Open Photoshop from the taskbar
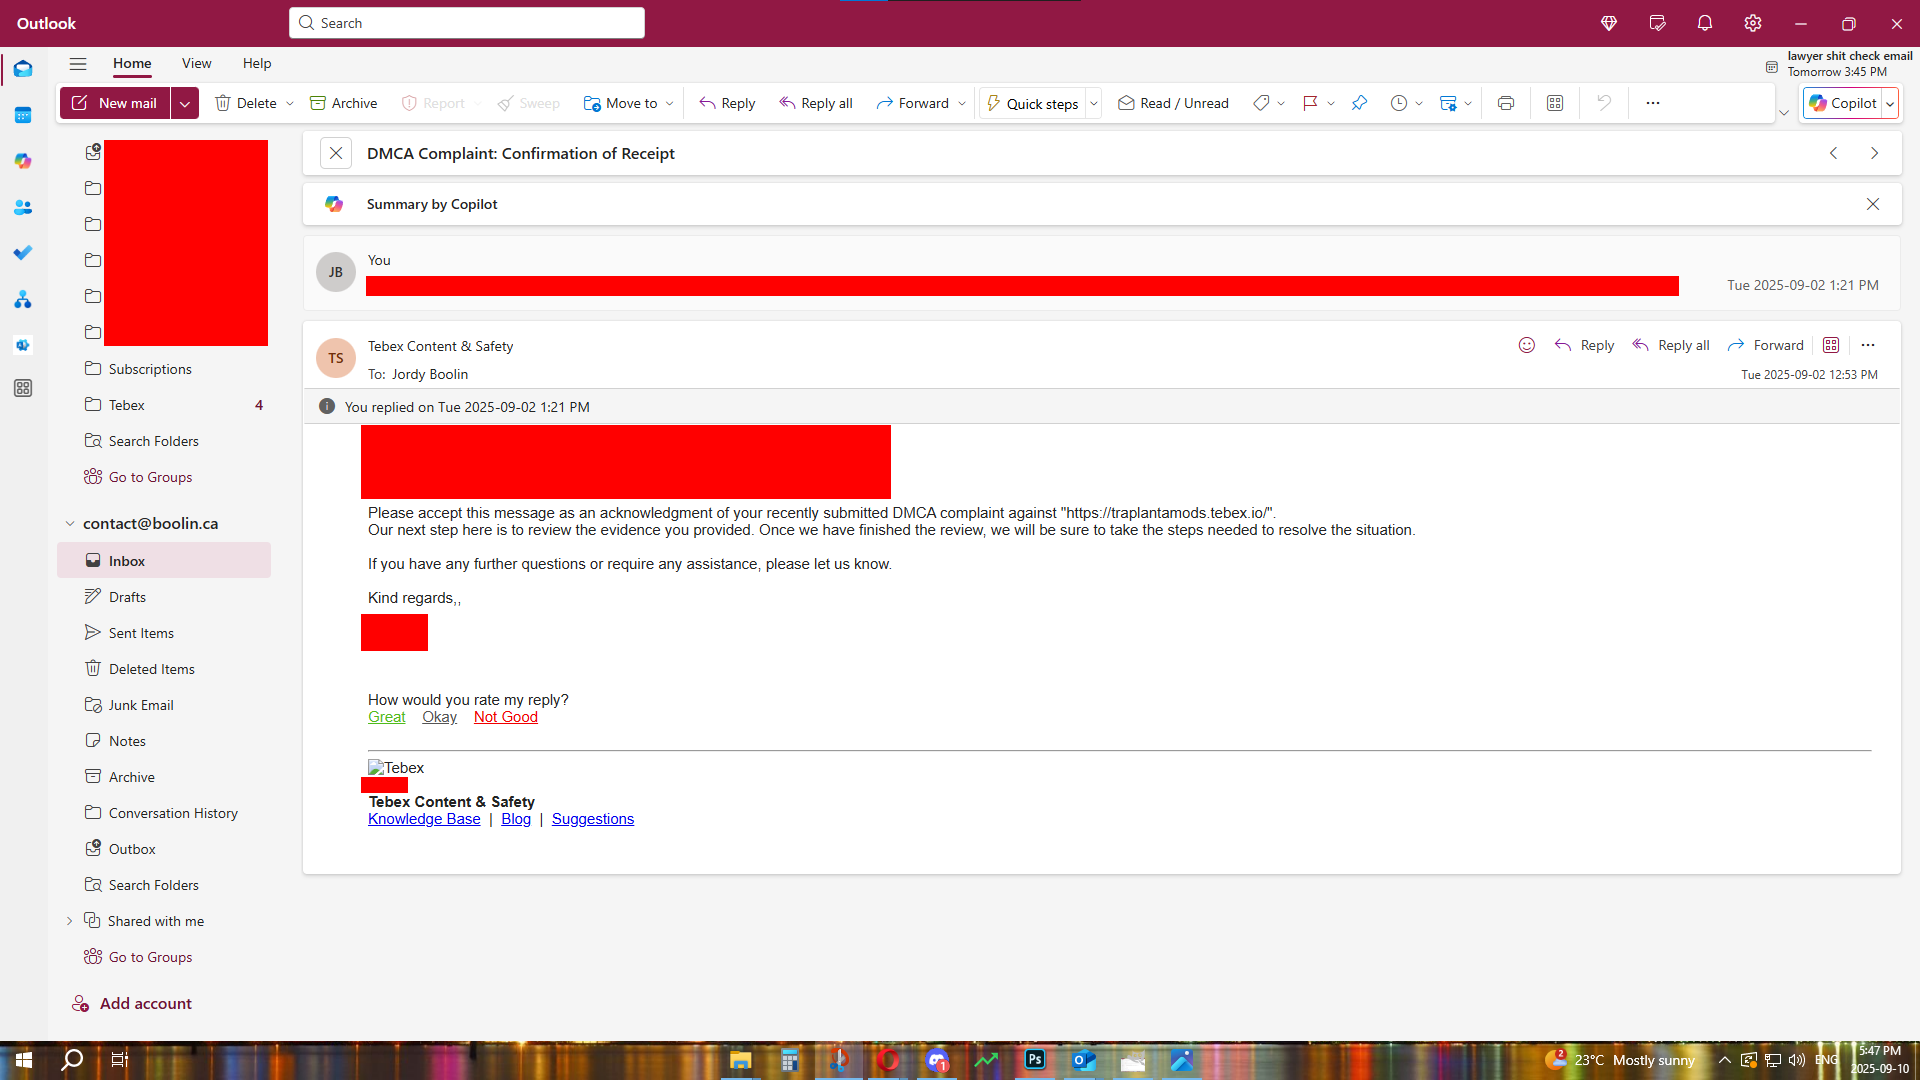The width and height of the screenshot is (1920, 1080). tap(1035, 1060)
